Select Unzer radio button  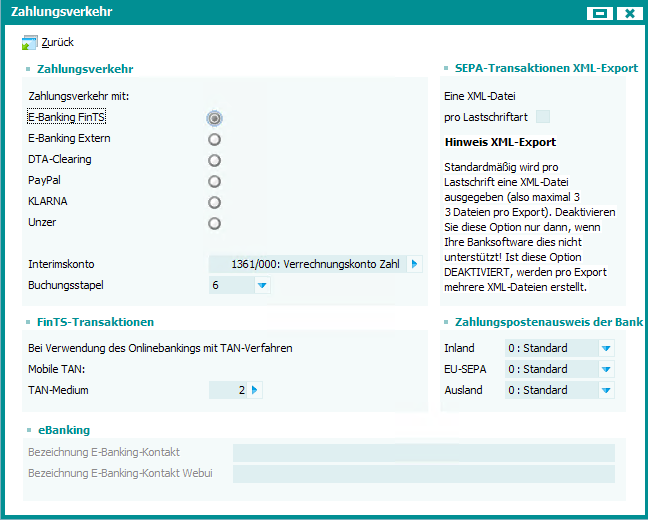[214, 223]
